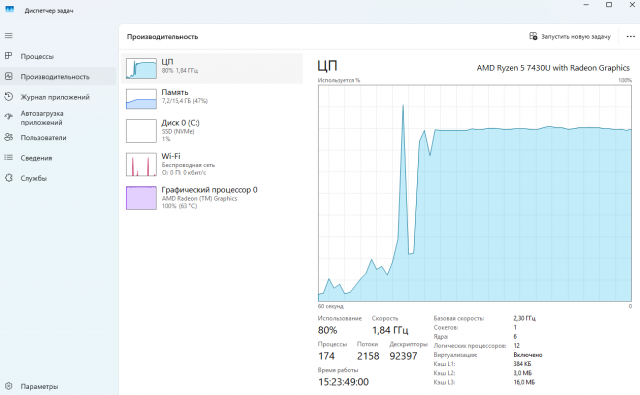Image resolution: width=640 pixels, height=395 pixels.
Task: Close the Task Manager window
Action: (x=631, y=5)
